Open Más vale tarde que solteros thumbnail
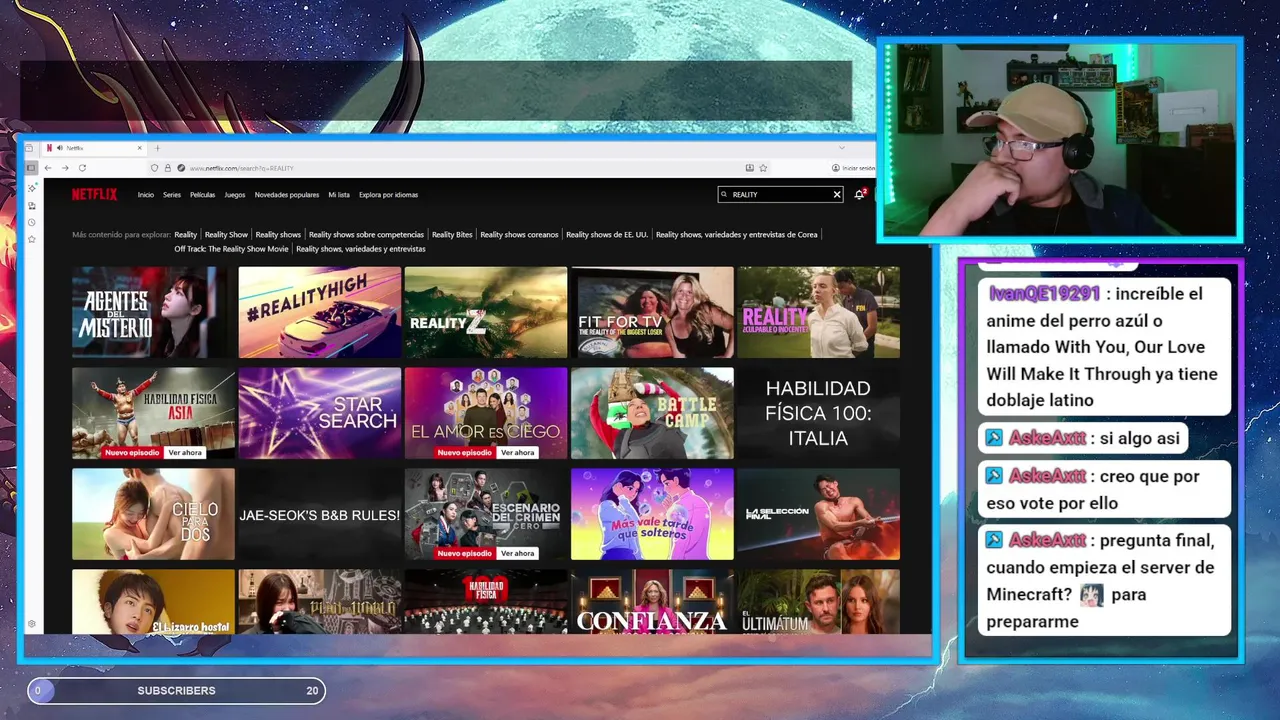 [x=652, y=514]
